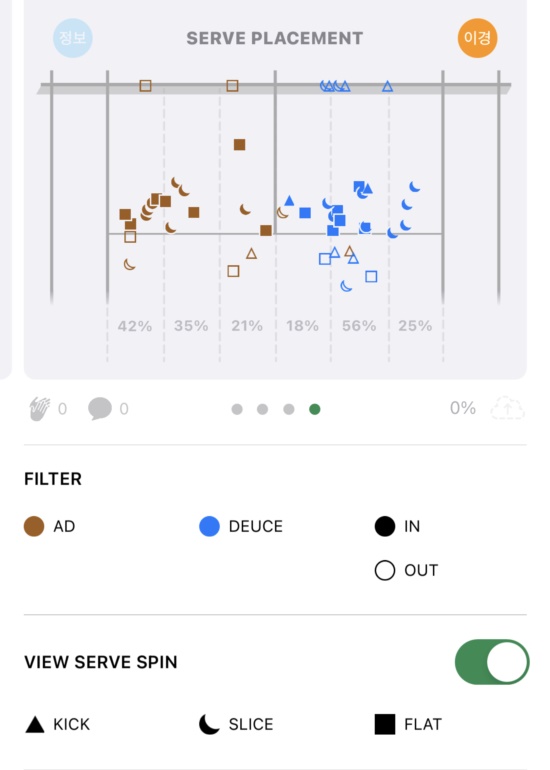Go to the second page dot
The image size is (550, 770).
263,409
